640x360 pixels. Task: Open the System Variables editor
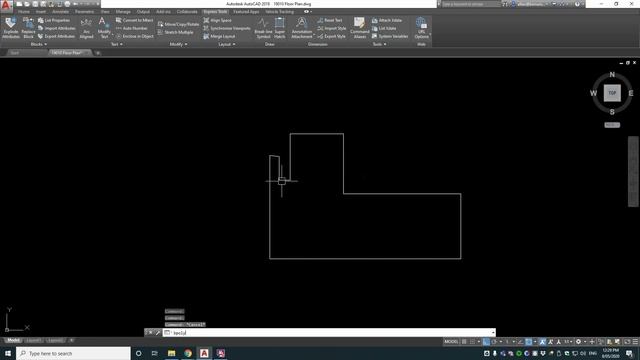(x=390, y=36)
